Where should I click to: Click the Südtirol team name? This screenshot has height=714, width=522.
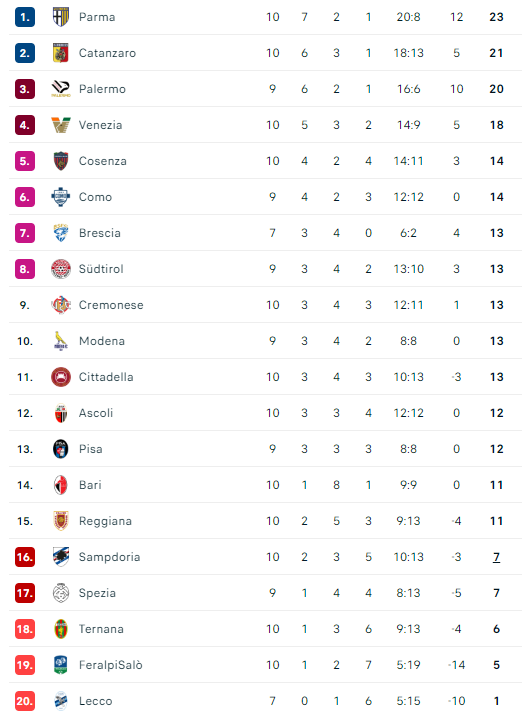[x=101, y=269]
